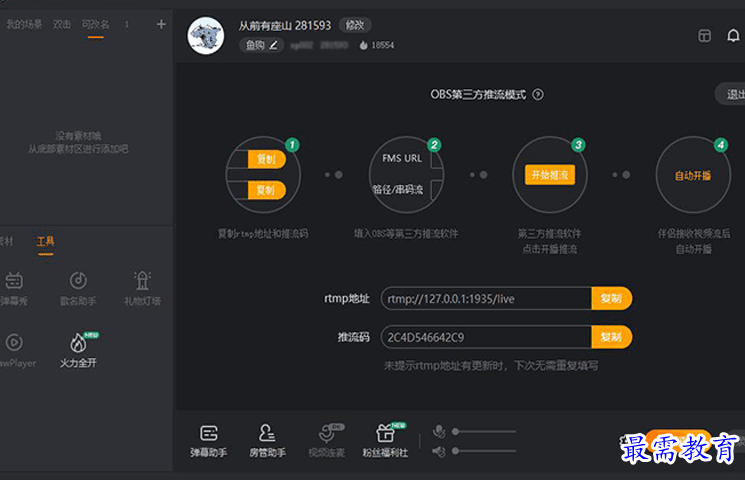The height and width of the screenshot is (480, 745).
Task: Select the 可改名 scene tab
Action: [x=96, y=24]
